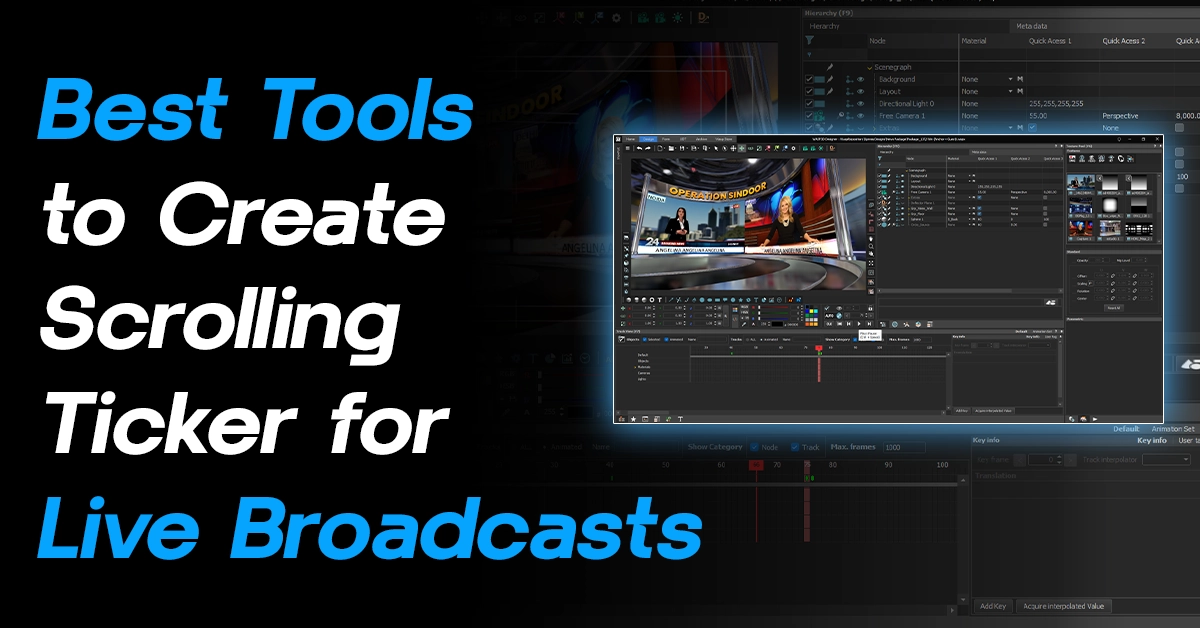This screenshot has width=1200, height=628.
Task: Click the Quick Acess 1 column header
Action: coord(1050,41)
